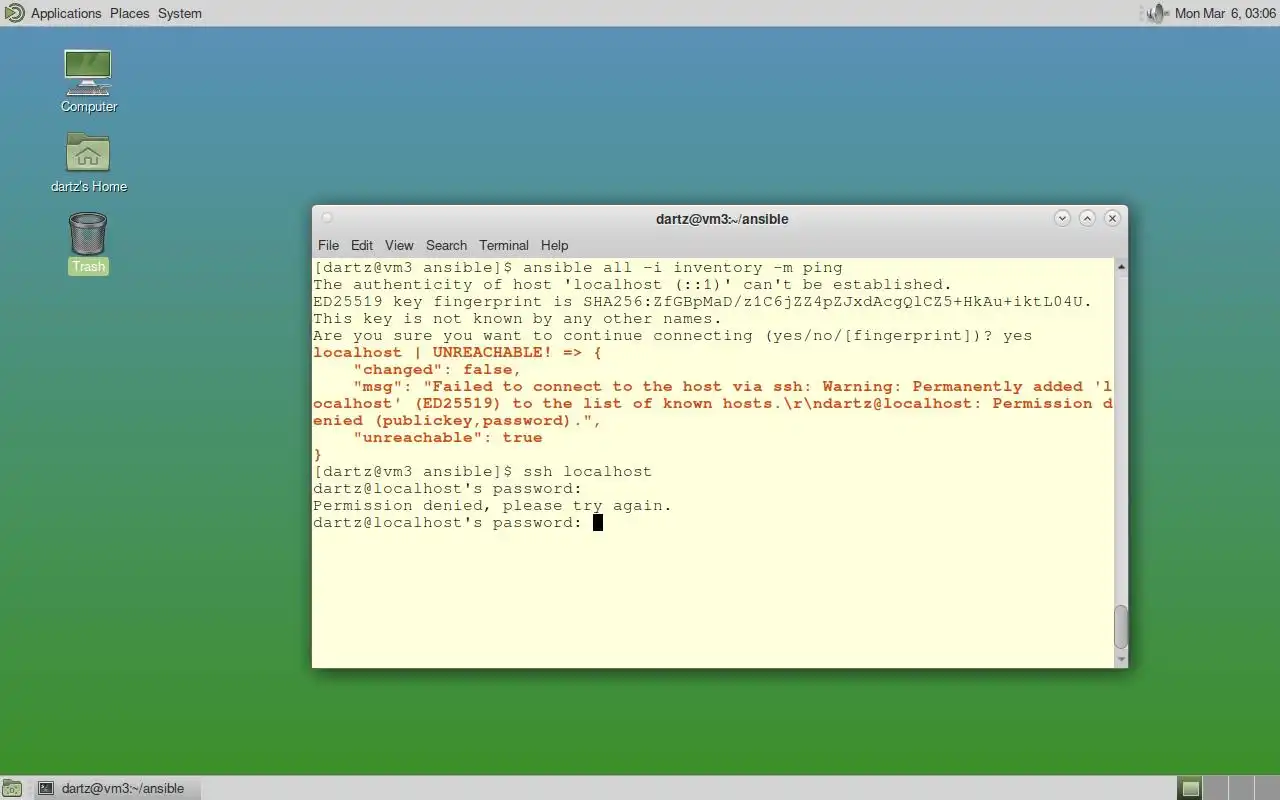Viewport: 1280px width, 800px height.
Task: Open the System menu
Action: (180, 13)
